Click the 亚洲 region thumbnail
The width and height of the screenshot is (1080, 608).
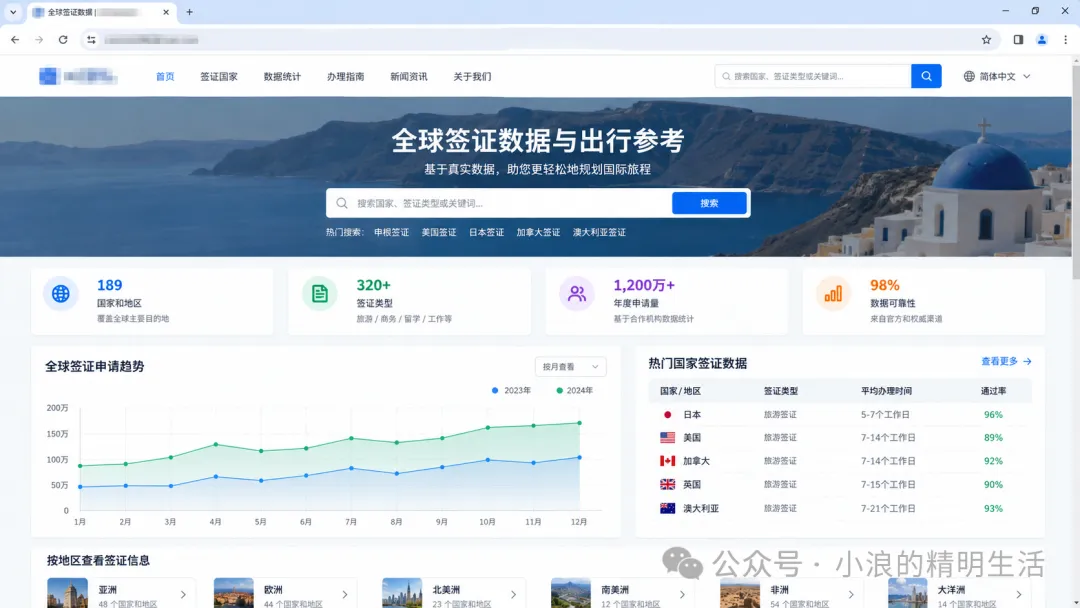(68, 594)
